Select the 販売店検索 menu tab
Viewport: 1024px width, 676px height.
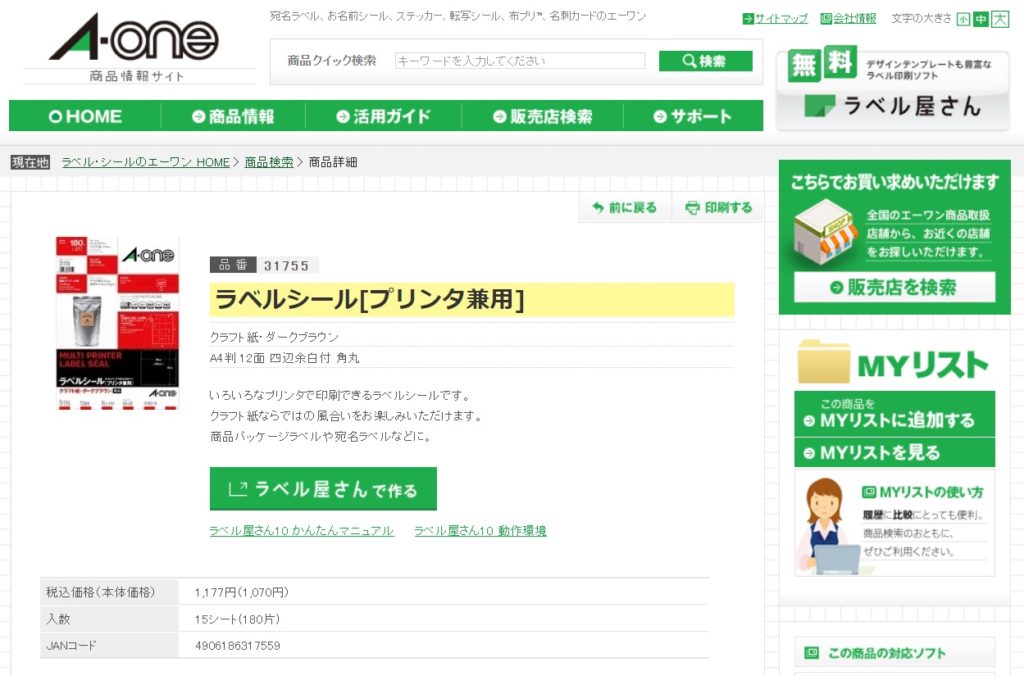click(x=542, y=116)
